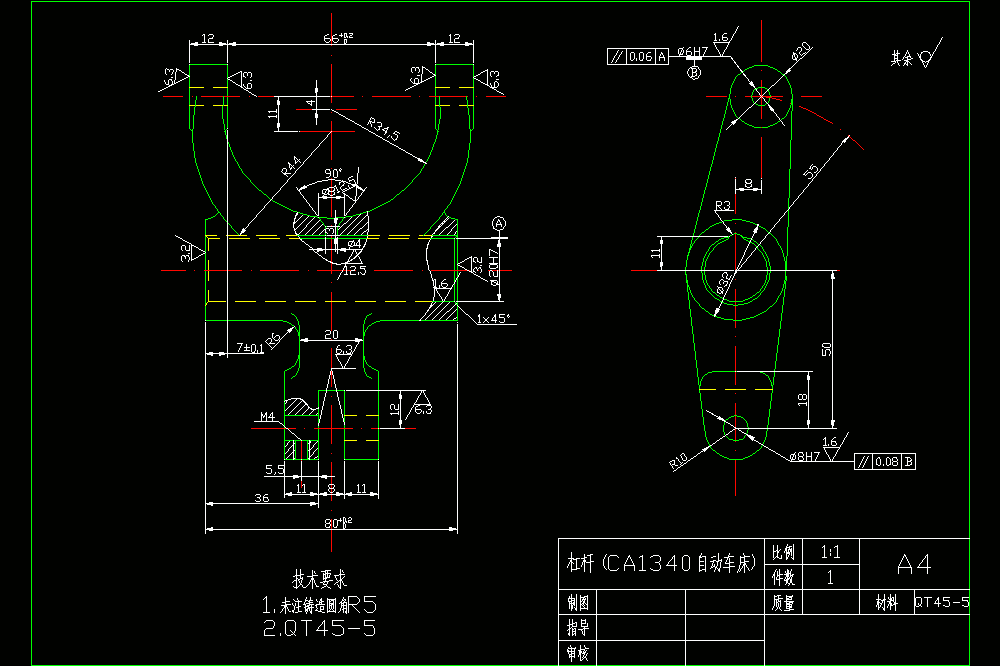
Task: Click the 55 aligned dimension text
Action: pyautogui.click(x=811, y=172)
